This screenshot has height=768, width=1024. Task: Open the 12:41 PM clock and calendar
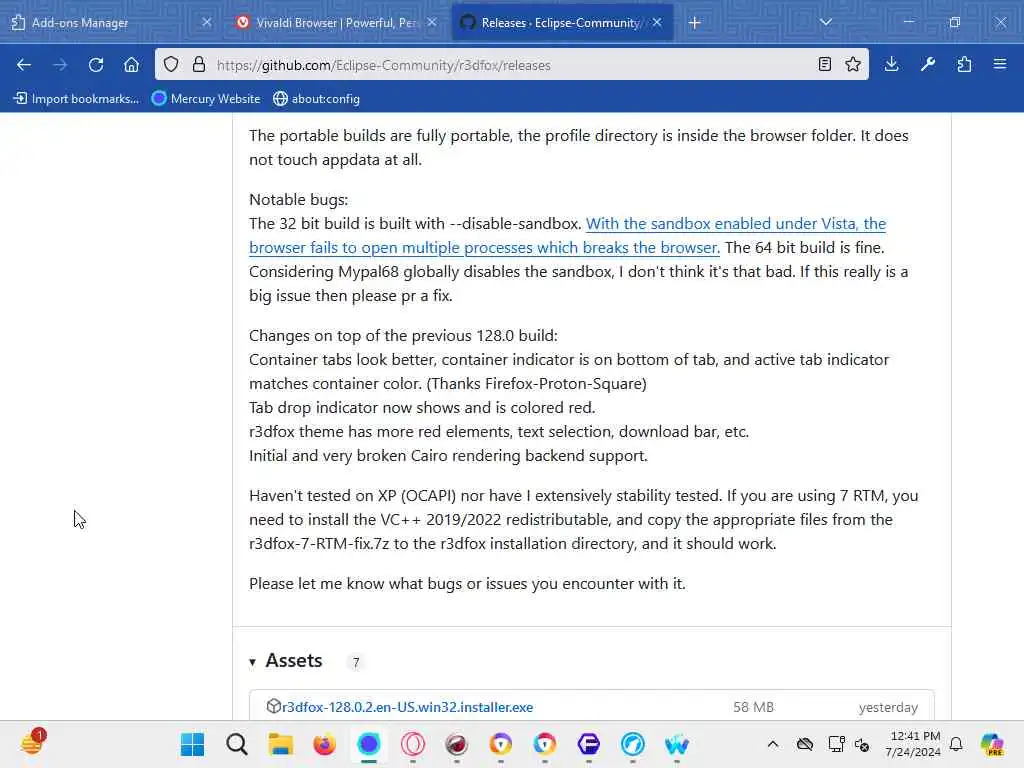click(x=913, y=744)
